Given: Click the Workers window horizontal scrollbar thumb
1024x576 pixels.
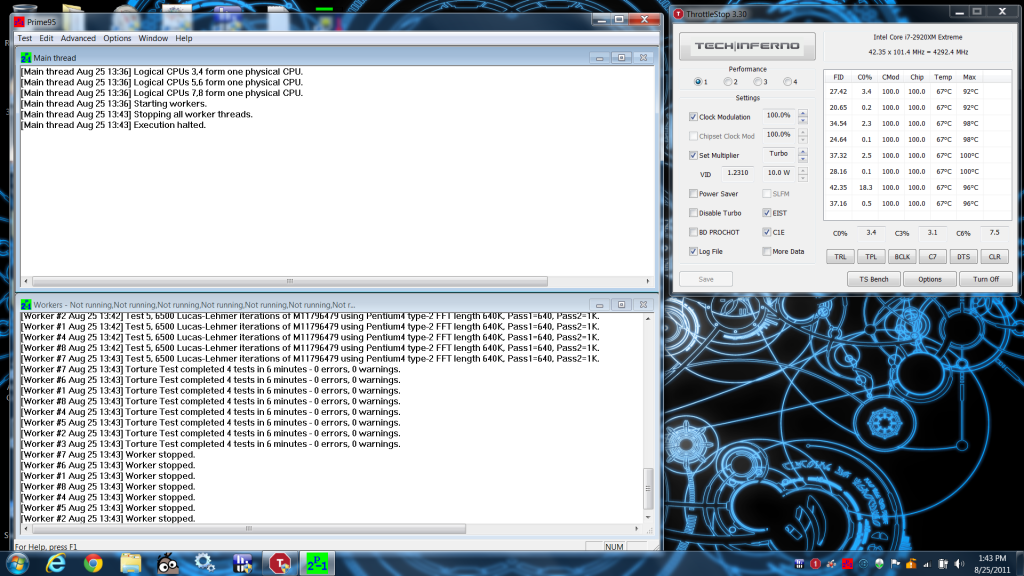Looking at the screenshot, I should 248,528.
